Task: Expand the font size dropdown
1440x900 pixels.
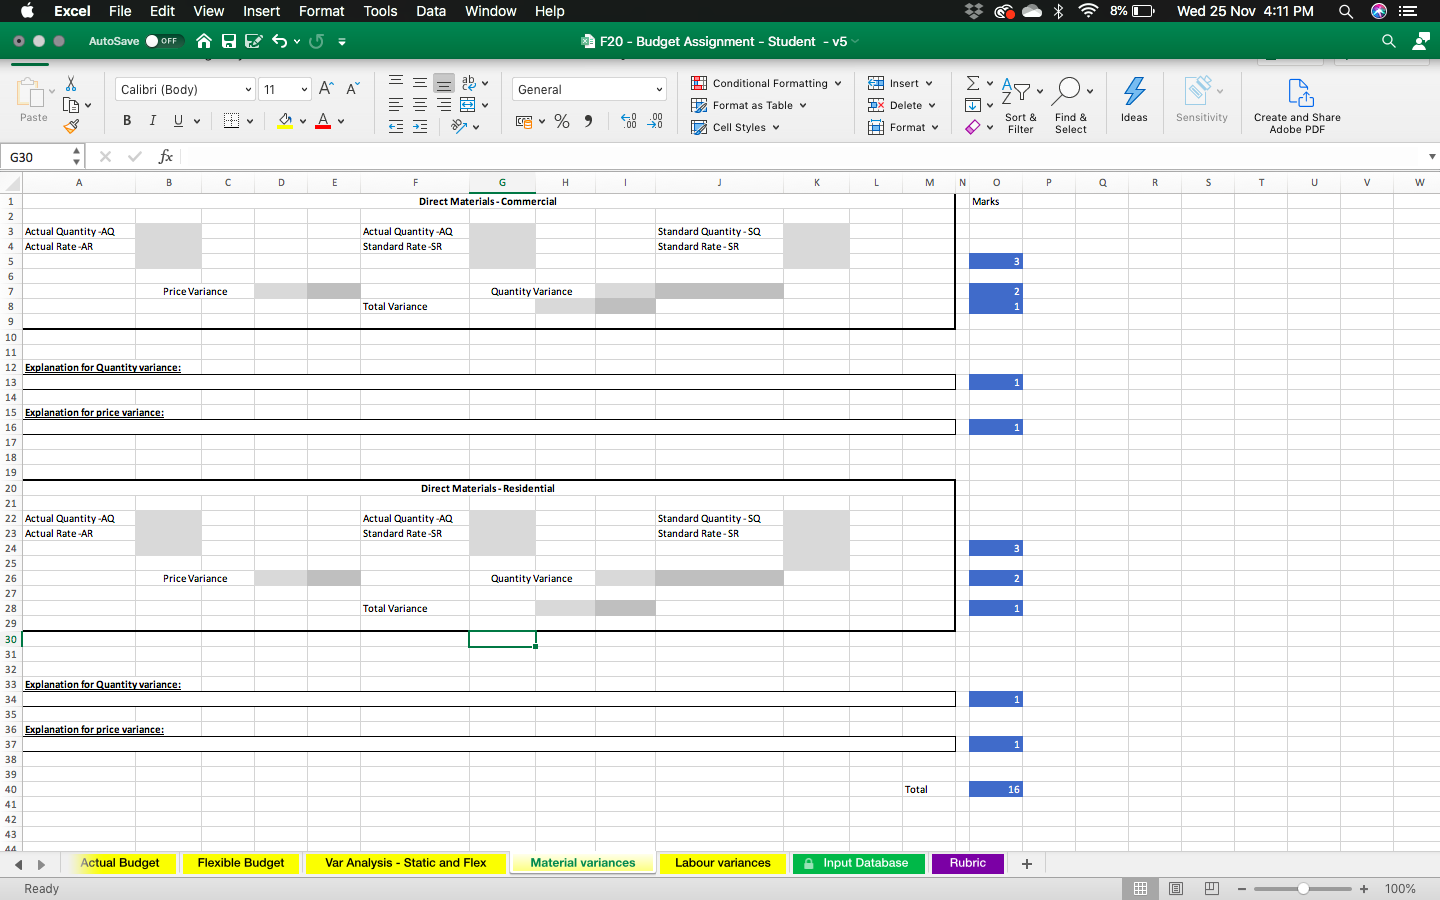Action: point(284,89)
